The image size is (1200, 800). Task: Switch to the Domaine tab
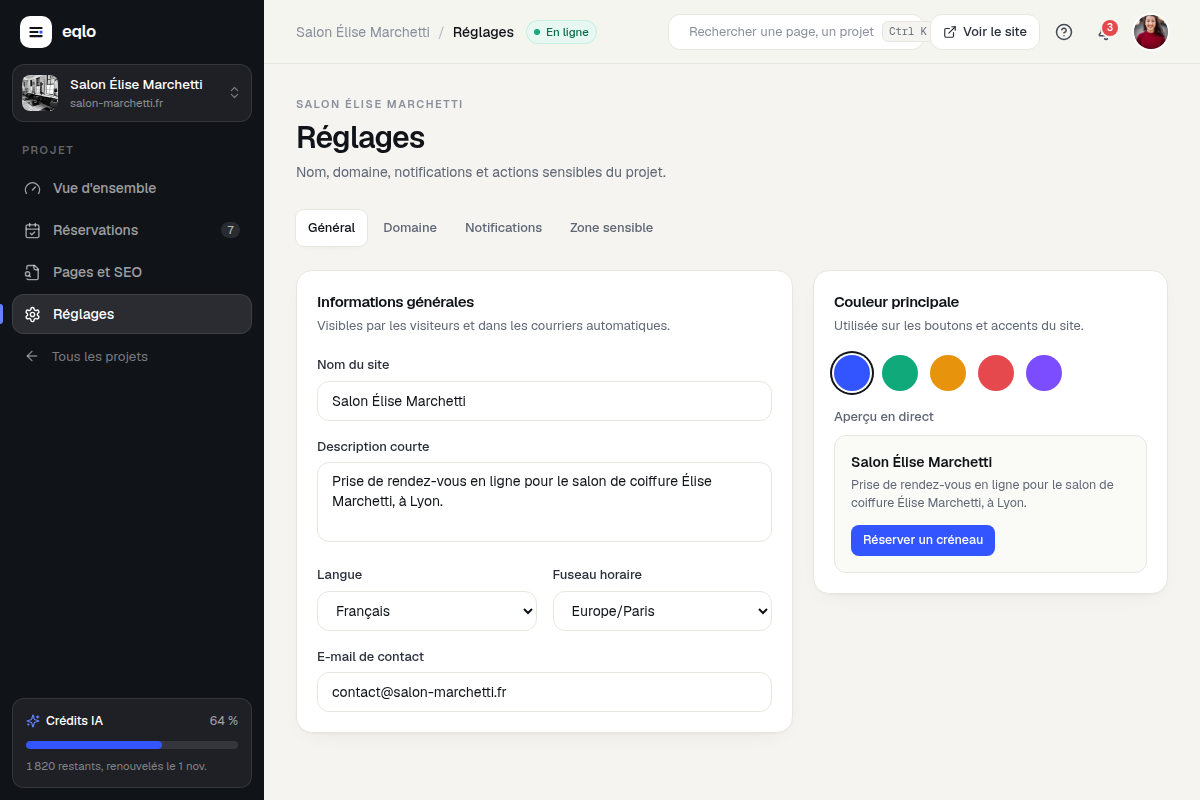tap(410, 228)
